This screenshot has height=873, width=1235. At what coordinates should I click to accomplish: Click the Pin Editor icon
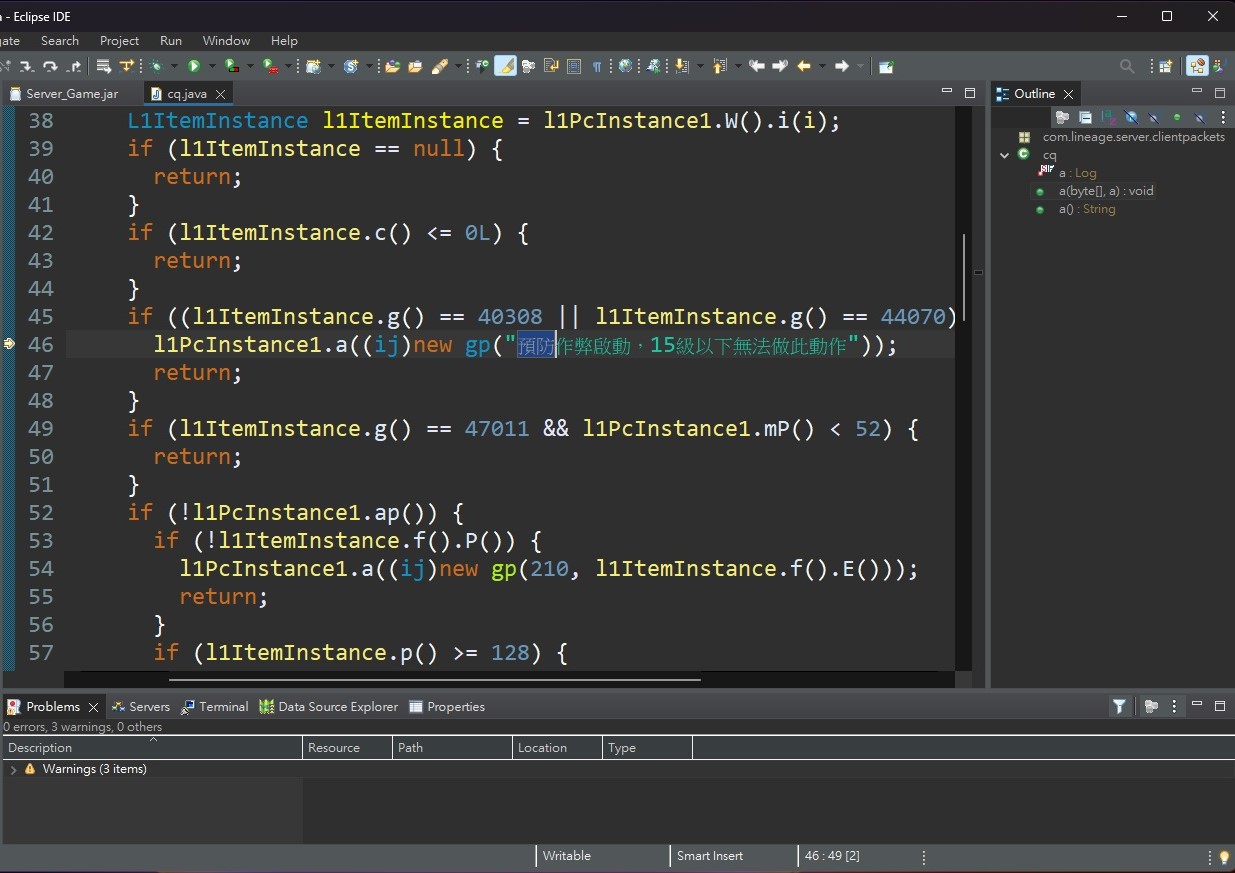tap(886, 66)
